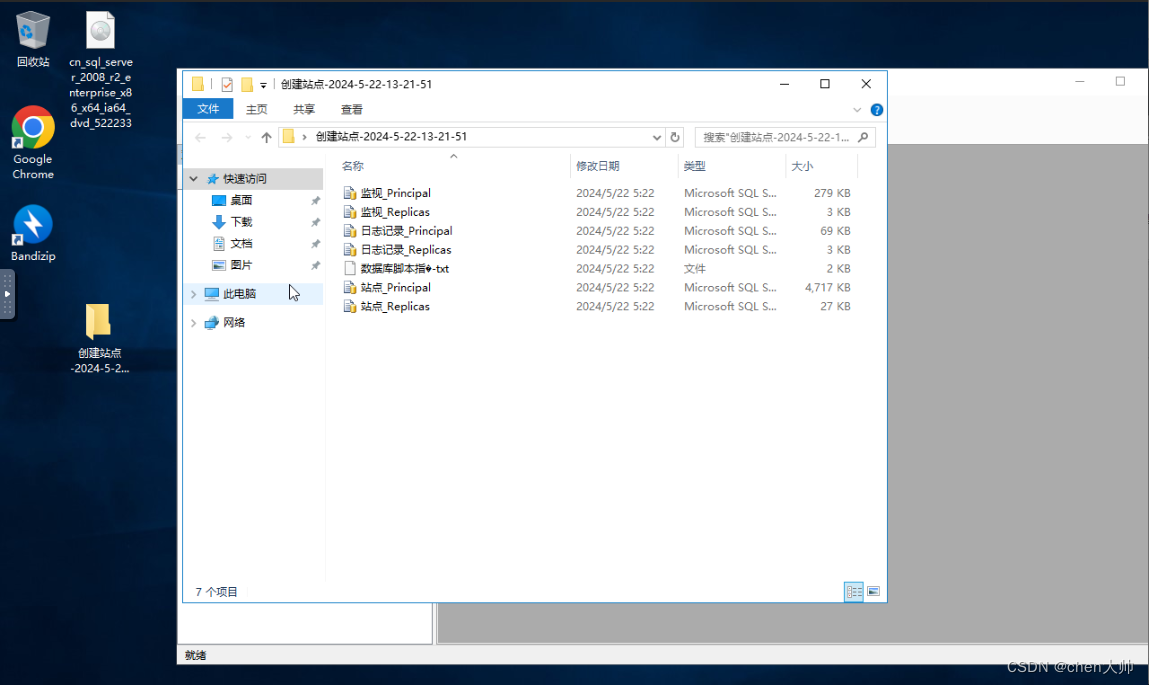The width and height of the screenshot is (1149, 685).
Task: Switch to large icons view layout
Action: click(873, 591)
